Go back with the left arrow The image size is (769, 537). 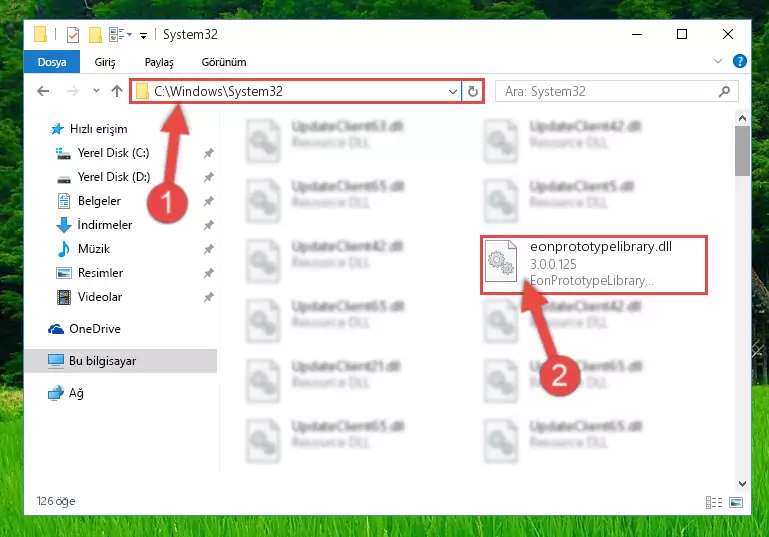[43, 91]
